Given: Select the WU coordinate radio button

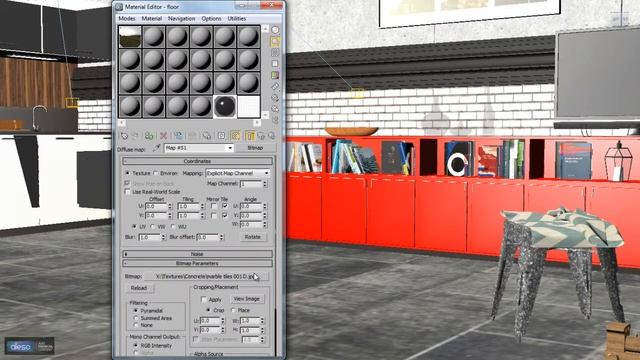Looking at the screenshot, I should tap(173, 226).
